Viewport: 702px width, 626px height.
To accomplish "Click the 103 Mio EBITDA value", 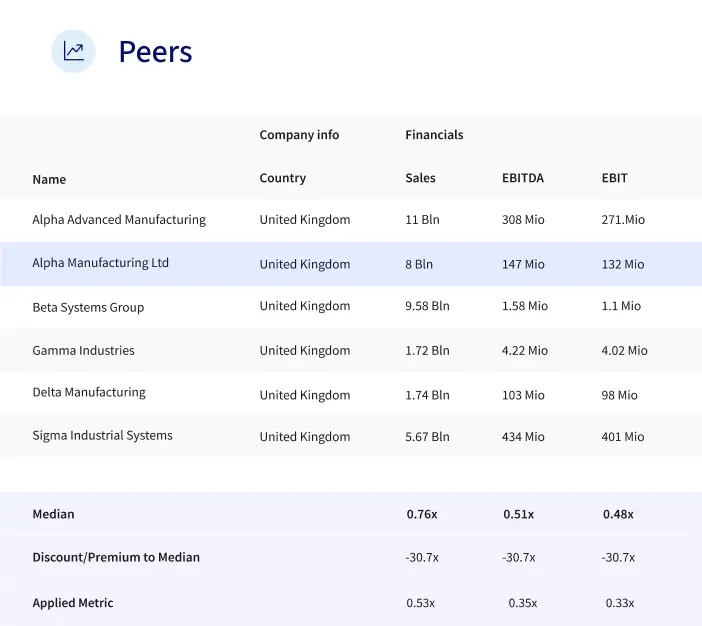I will (x=523, y=395).
